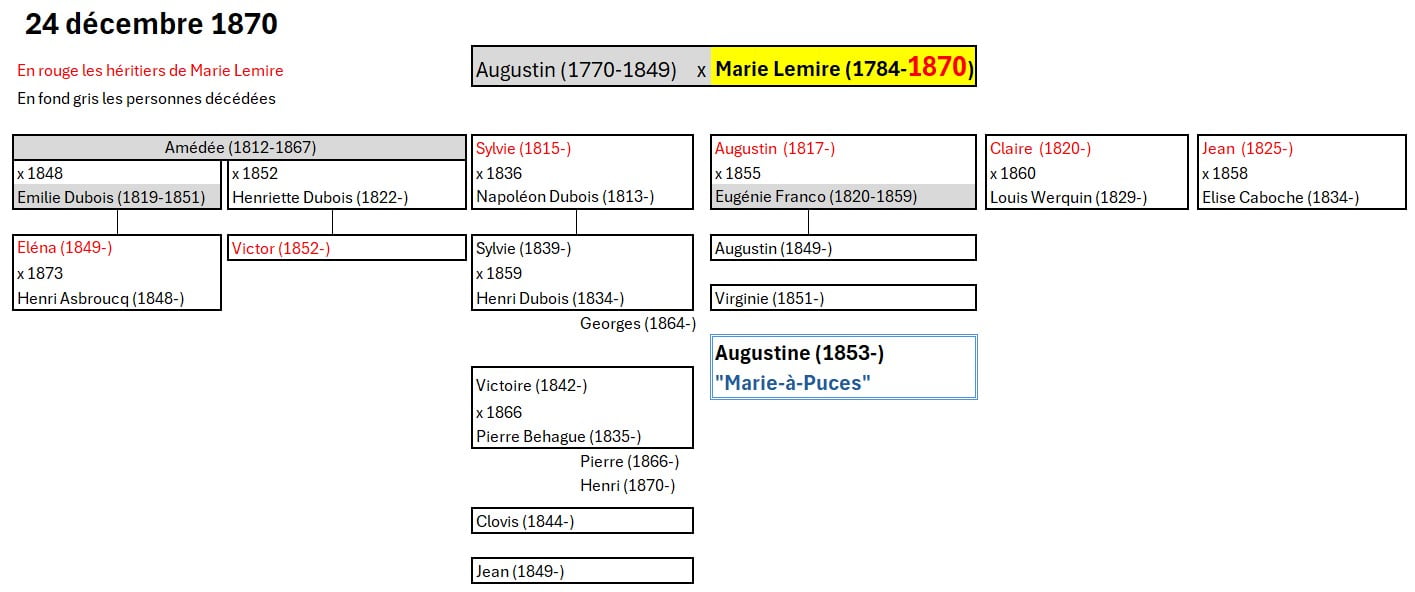Click the red Claire (1820-) name

click(x=1040, y=149)
